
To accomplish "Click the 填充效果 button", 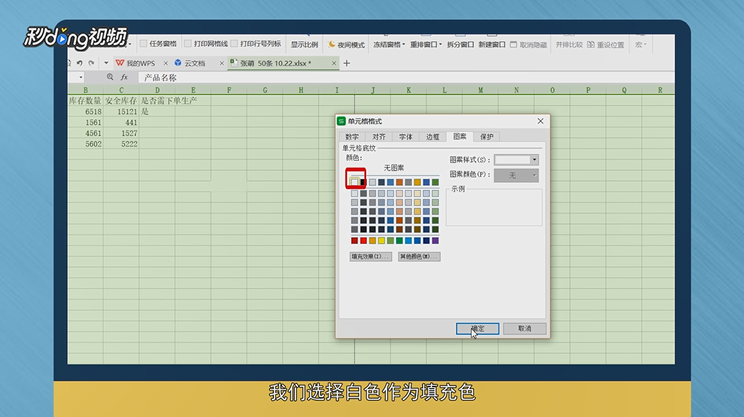I will [371, 257].
